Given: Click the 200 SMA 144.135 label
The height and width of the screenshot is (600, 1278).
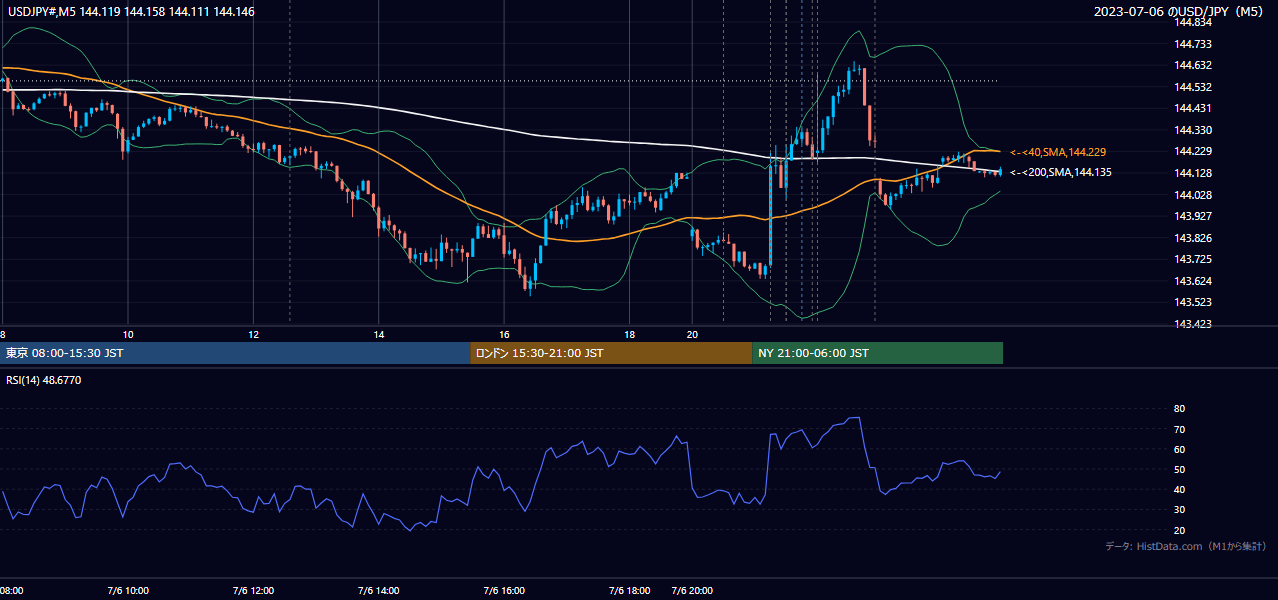Looking at the screenshot, I should coord(1060,172).
